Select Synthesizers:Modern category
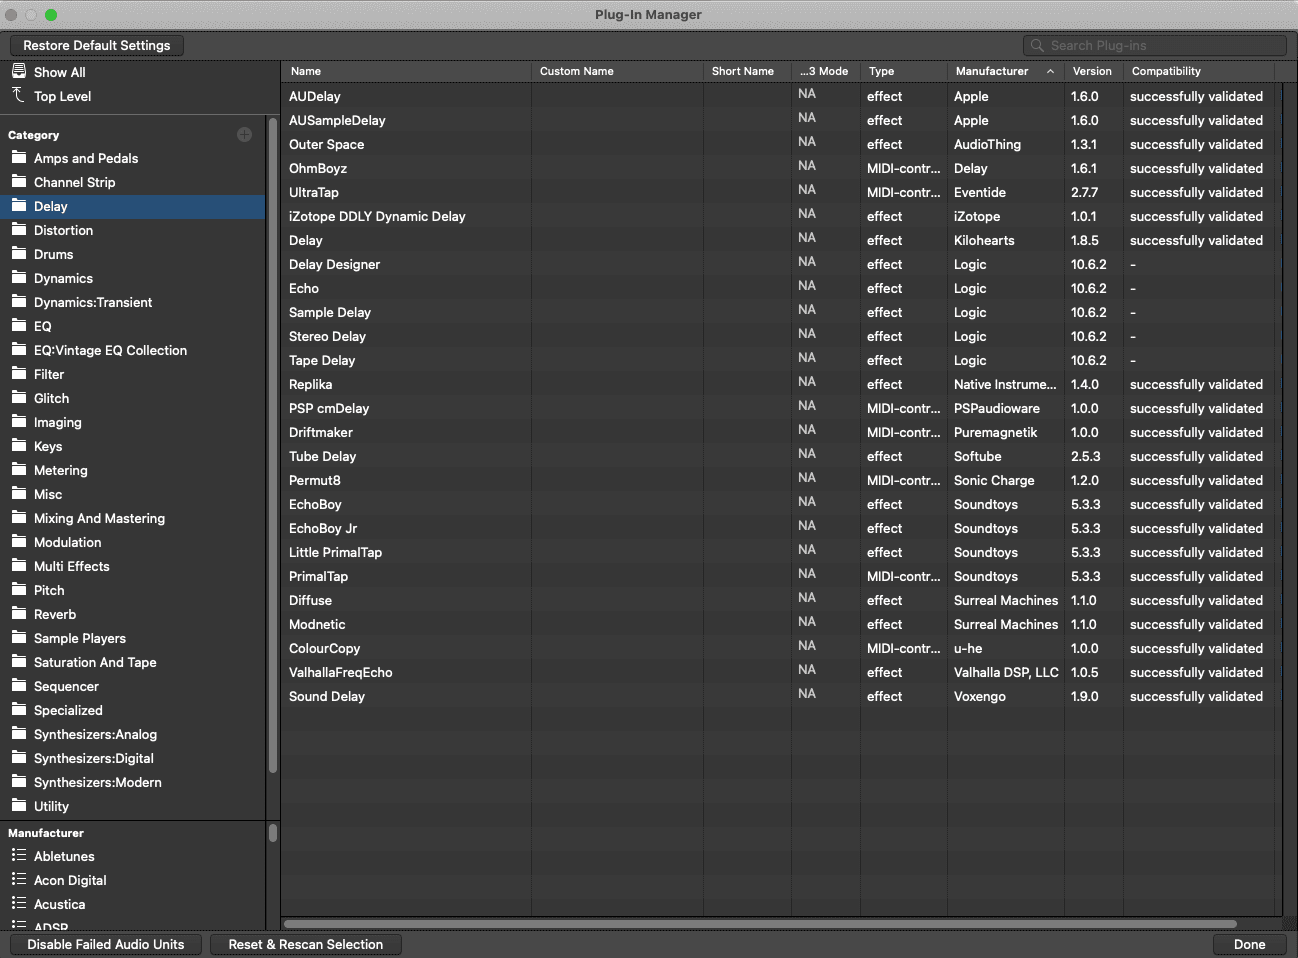Screen dimensions: 1298x958 coord(133,782)
